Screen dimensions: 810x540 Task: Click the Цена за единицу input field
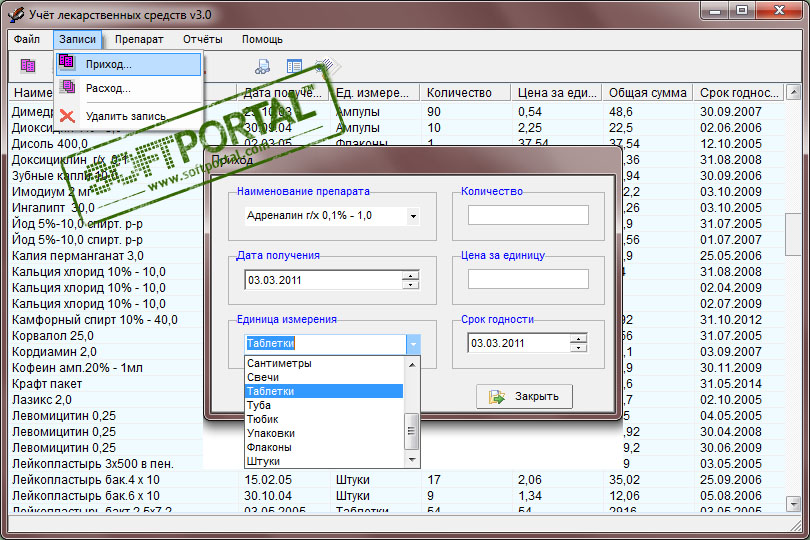pos(528,279)
